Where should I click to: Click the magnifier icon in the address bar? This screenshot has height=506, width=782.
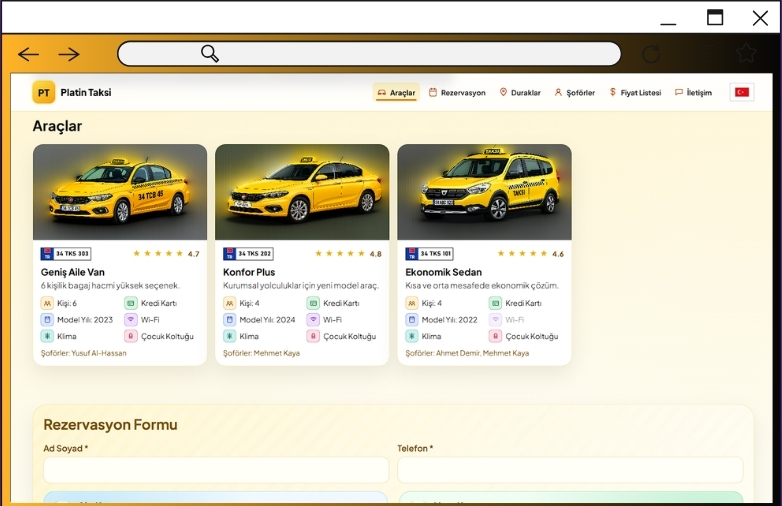(x=209, y=54)
